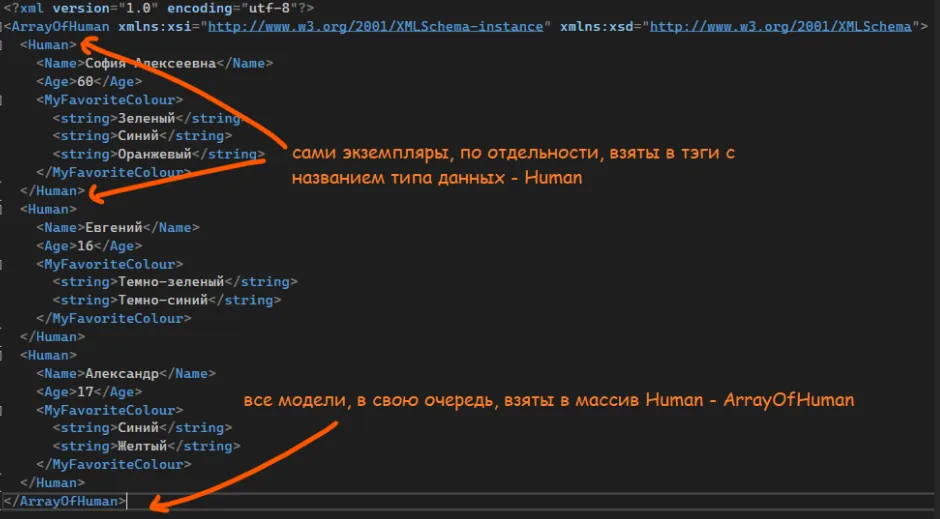The height and width of the screenshot is (519, 940).
Task: Click the Темно-зеленый string value
Action: [171, 282]
